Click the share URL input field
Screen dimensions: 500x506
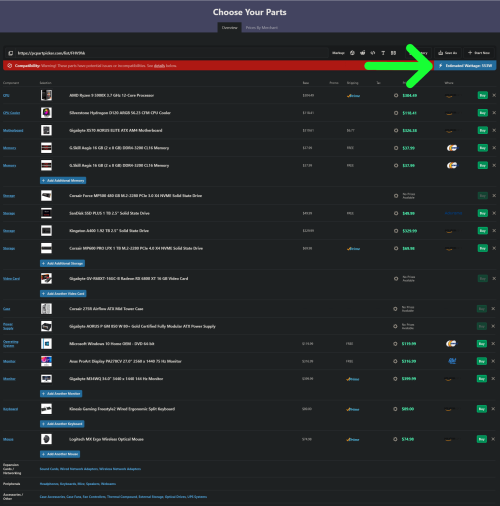(172, 53)
